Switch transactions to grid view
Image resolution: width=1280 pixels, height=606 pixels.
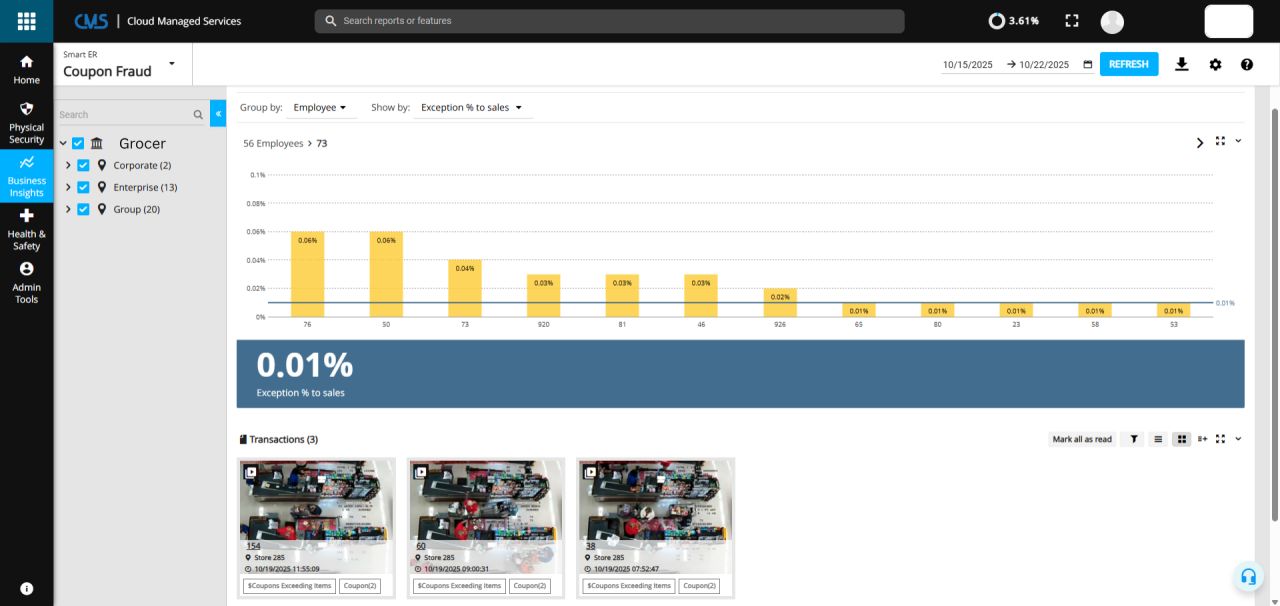(x=1181, y=439)
